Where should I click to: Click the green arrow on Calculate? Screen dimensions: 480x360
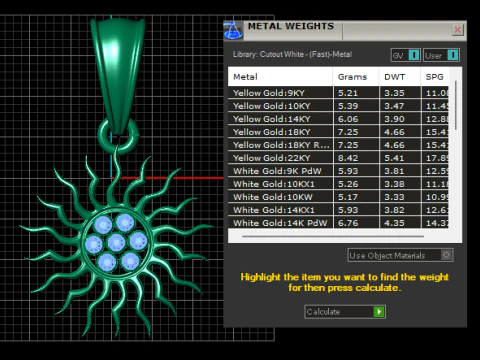tap(379, 312)
